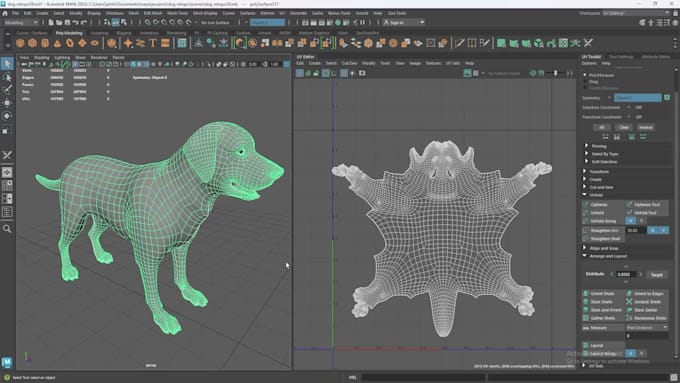The image size is (680, 383).
Task: Open the Edit Mesh menu
Action: pyautogui.click(x=153, y=13)
